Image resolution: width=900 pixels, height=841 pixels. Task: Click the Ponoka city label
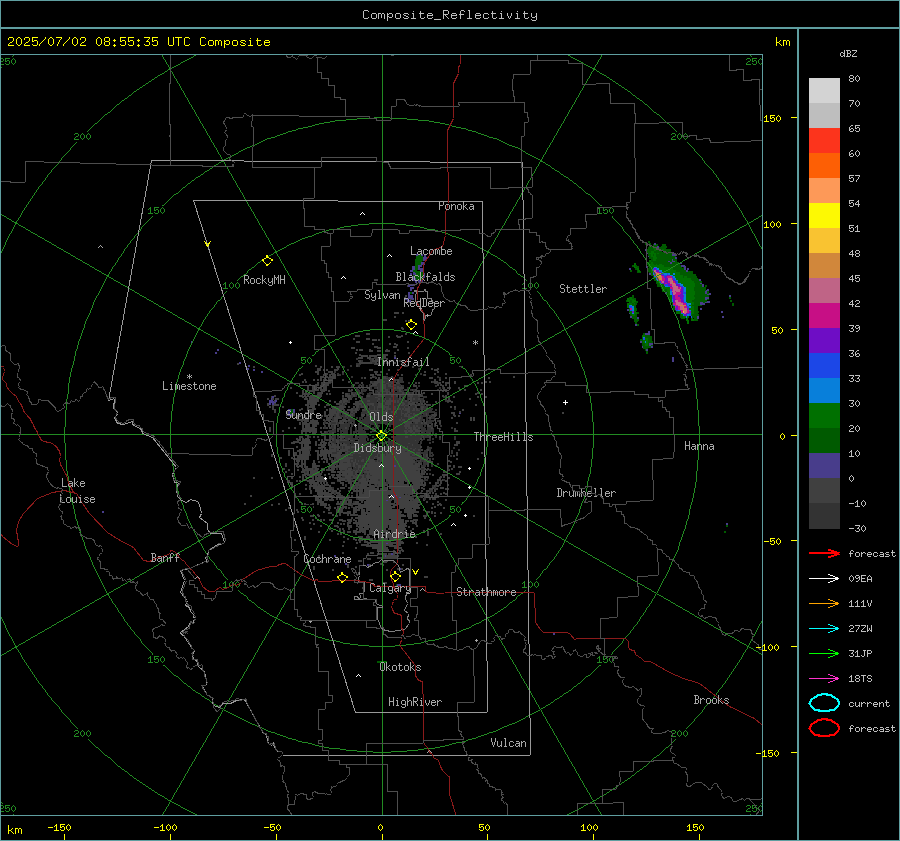click(456, 206)
